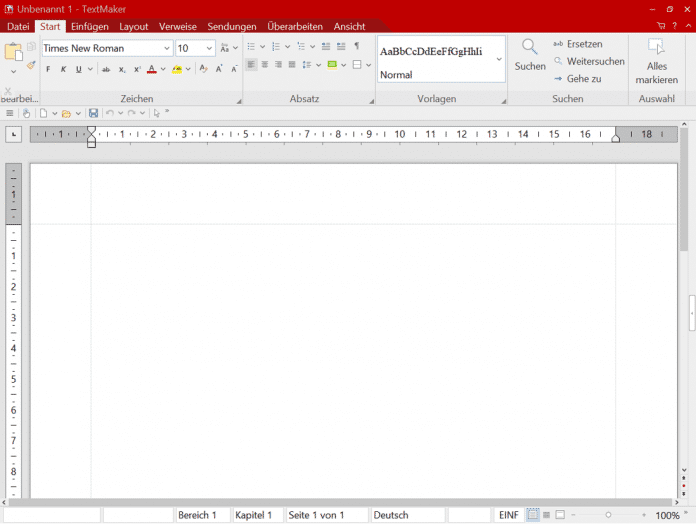
Task: Expand the font size dropdown
Action: (x=209, y=48)
